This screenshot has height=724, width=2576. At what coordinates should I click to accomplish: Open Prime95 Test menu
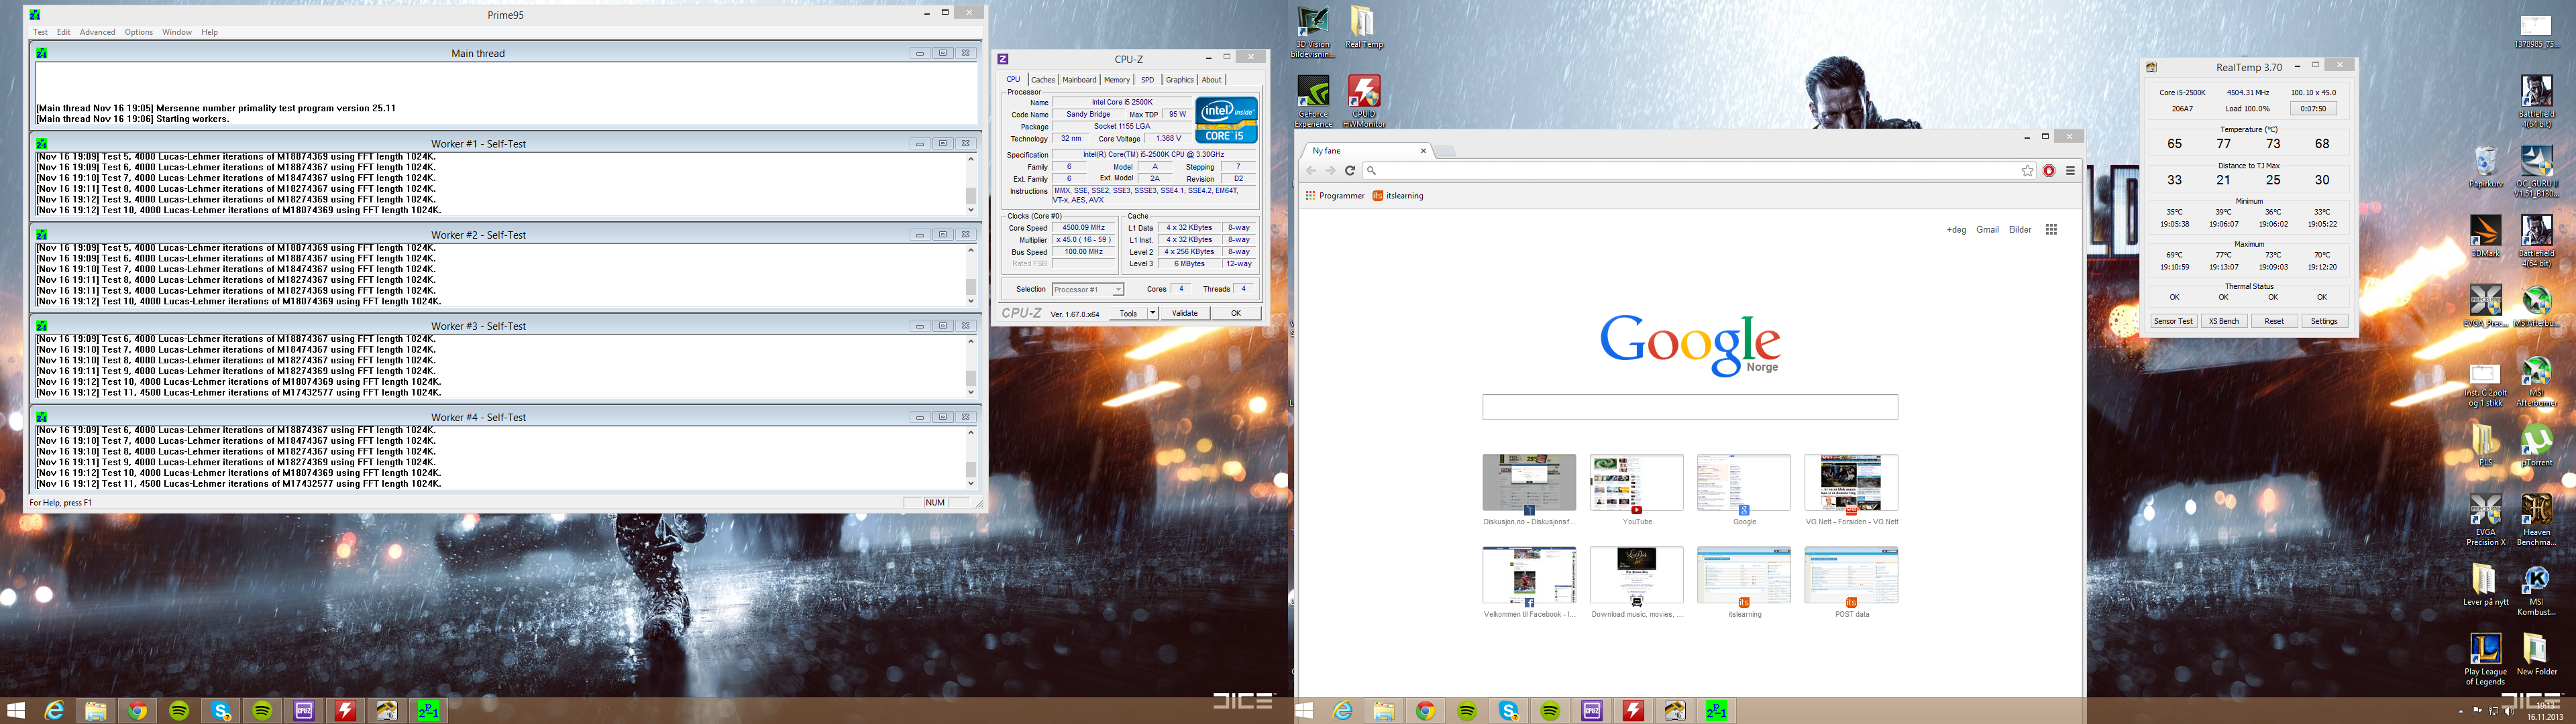[40, 32]
